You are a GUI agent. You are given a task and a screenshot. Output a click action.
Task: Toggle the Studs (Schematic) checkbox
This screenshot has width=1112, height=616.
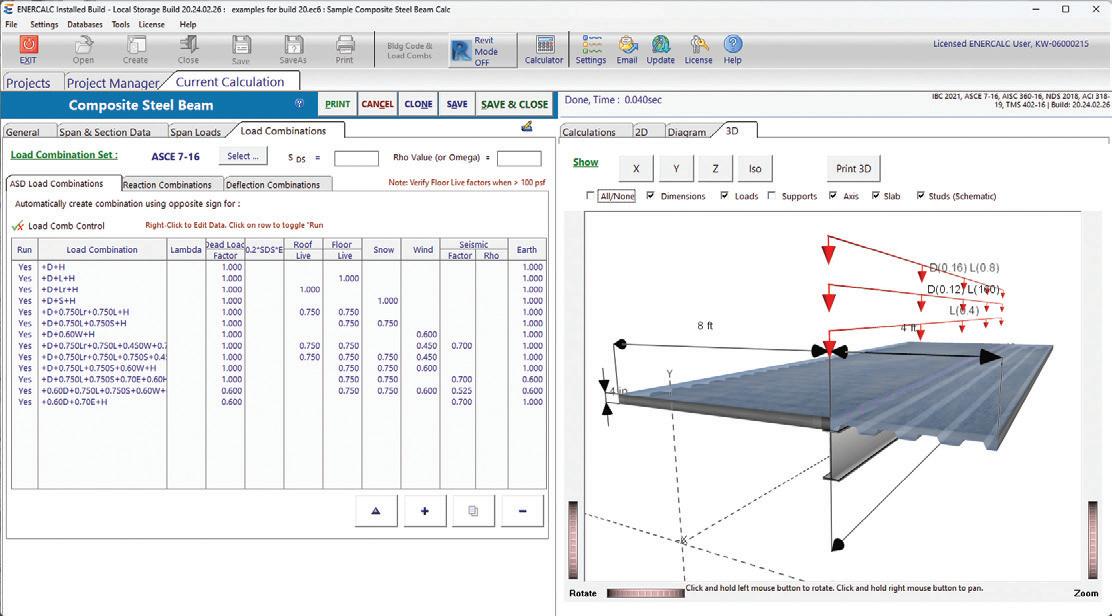pyautogui.click(x=921, y=196)
